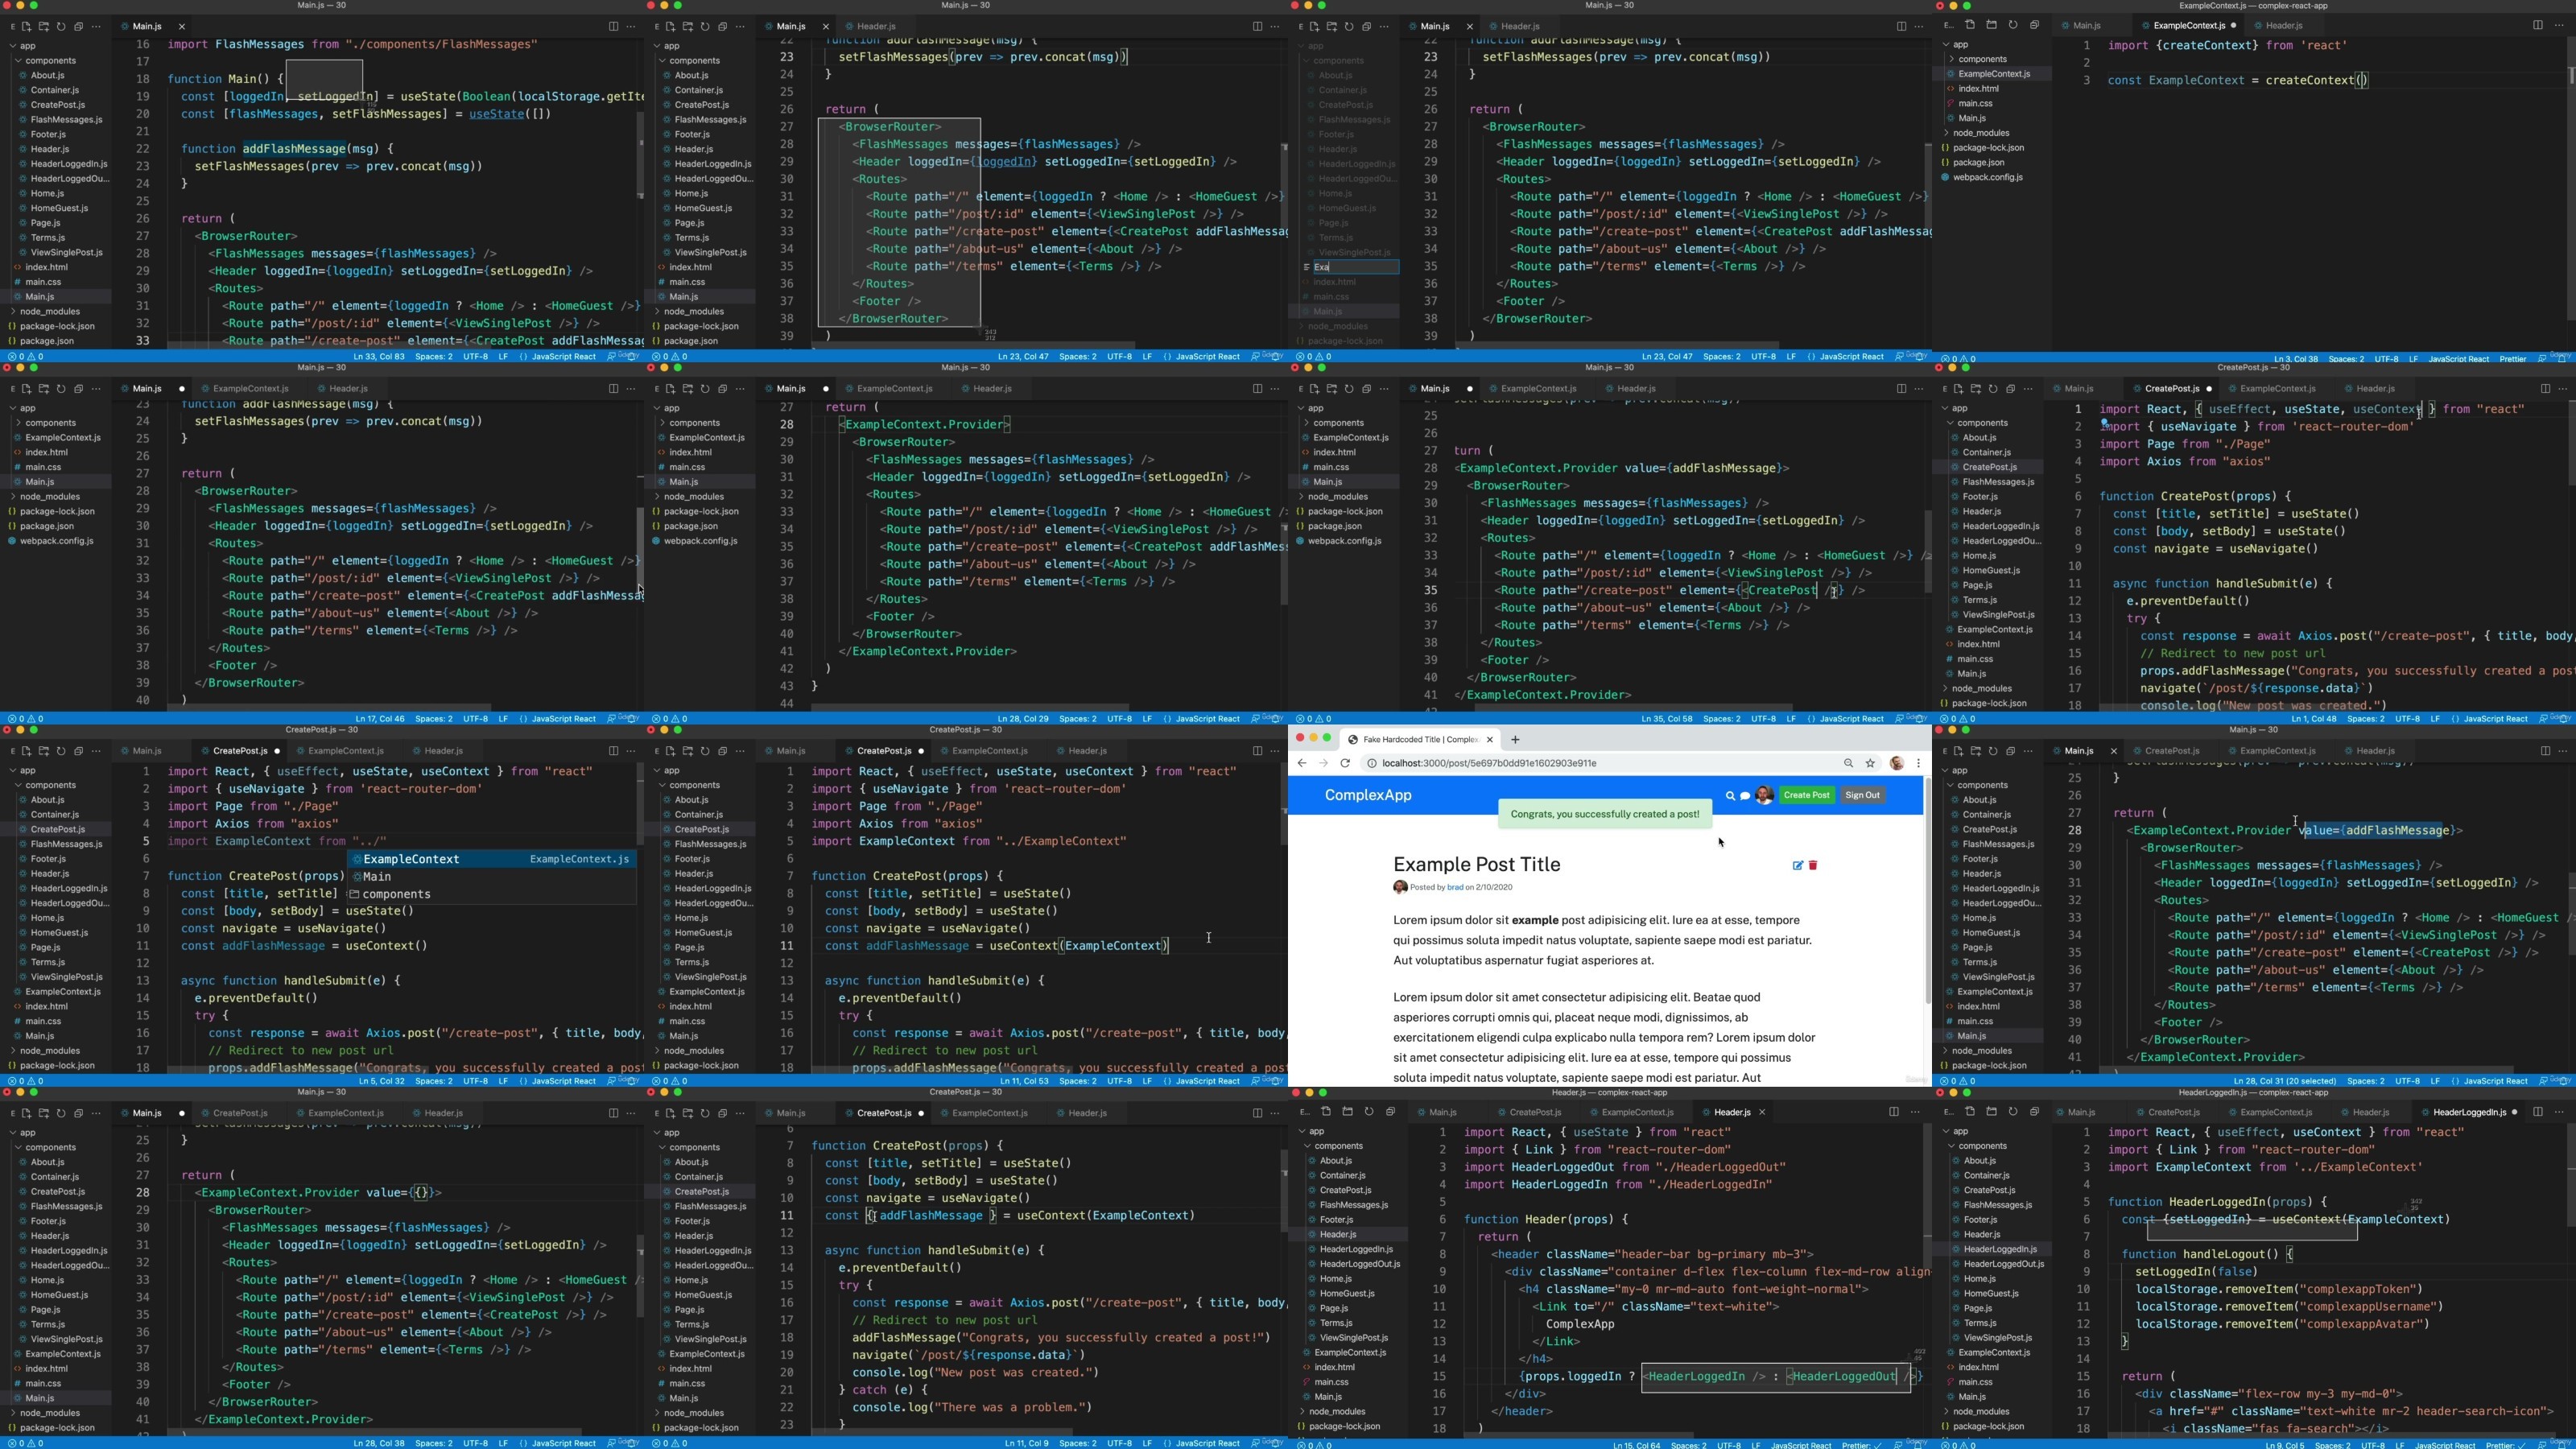Click the zoom magnifier in Chrome's address bar
The image size is (2576, 1449).
click(1848, 763)
